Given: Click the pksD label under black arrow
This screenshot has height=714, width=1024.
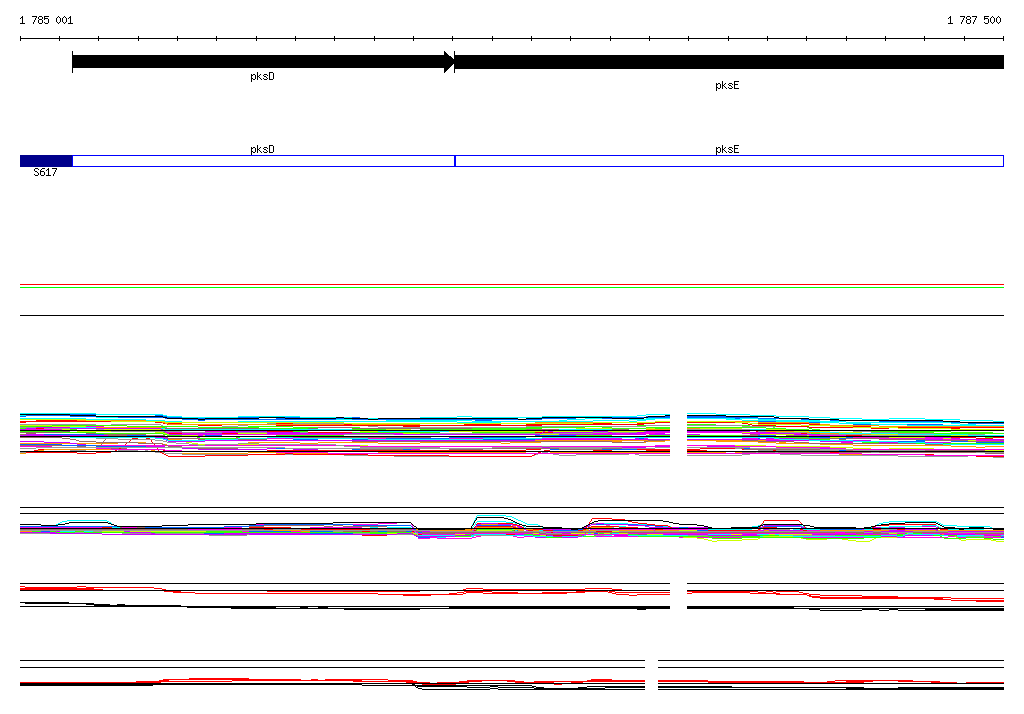Looking at the screenshot, I should (x=263, y=76).
